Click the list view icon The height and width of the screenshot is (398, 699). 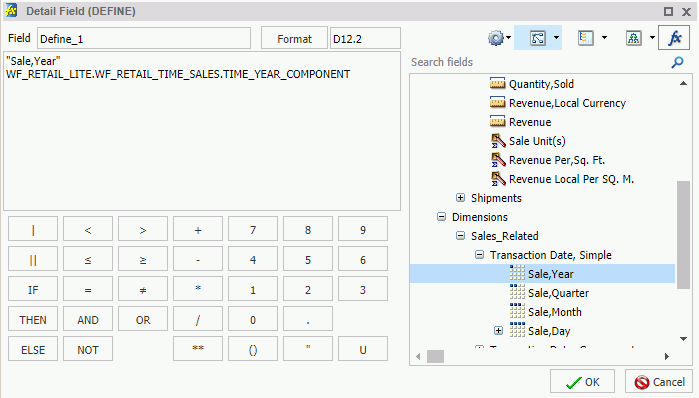pos(586,38)
